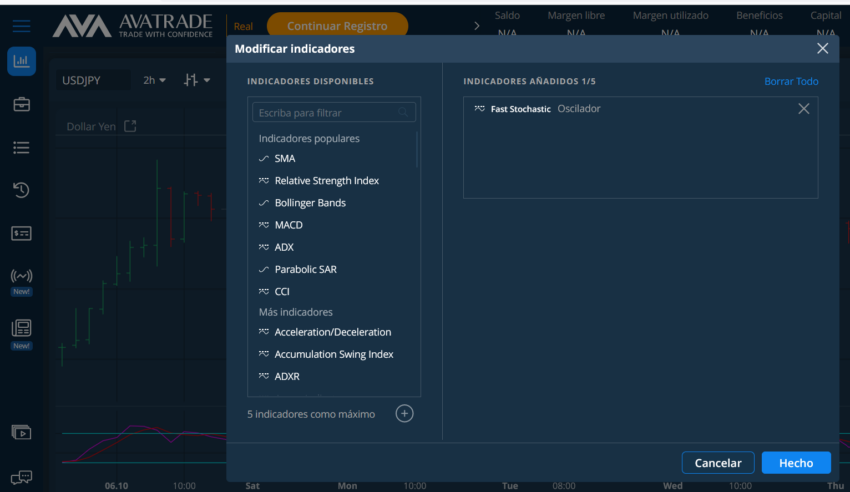Click the Borrar Todo link
The image size is (850, 492).
(x=791, y=81)
